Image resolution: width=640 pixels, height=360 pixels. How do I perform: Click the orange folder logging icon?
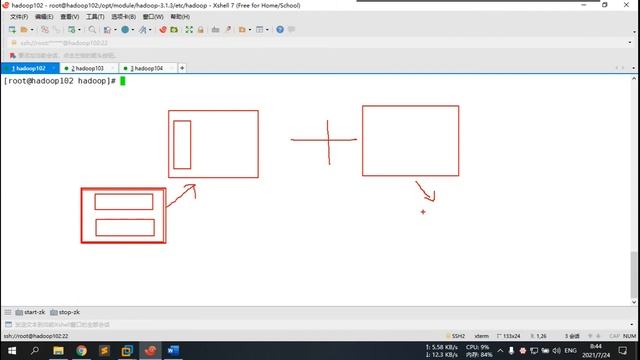pos(242,29)
